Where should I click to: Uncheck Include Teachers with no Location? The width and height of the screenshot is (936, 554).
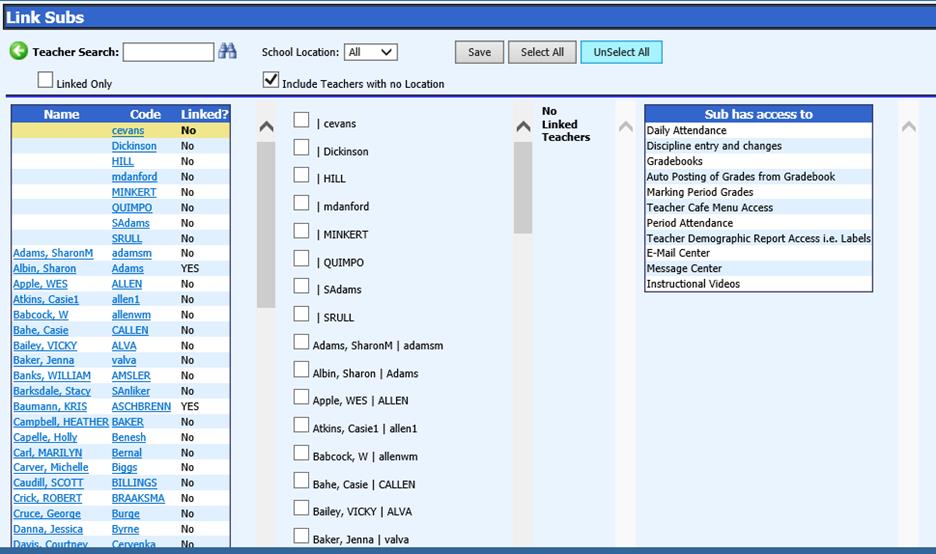click(x=270, y=80)
